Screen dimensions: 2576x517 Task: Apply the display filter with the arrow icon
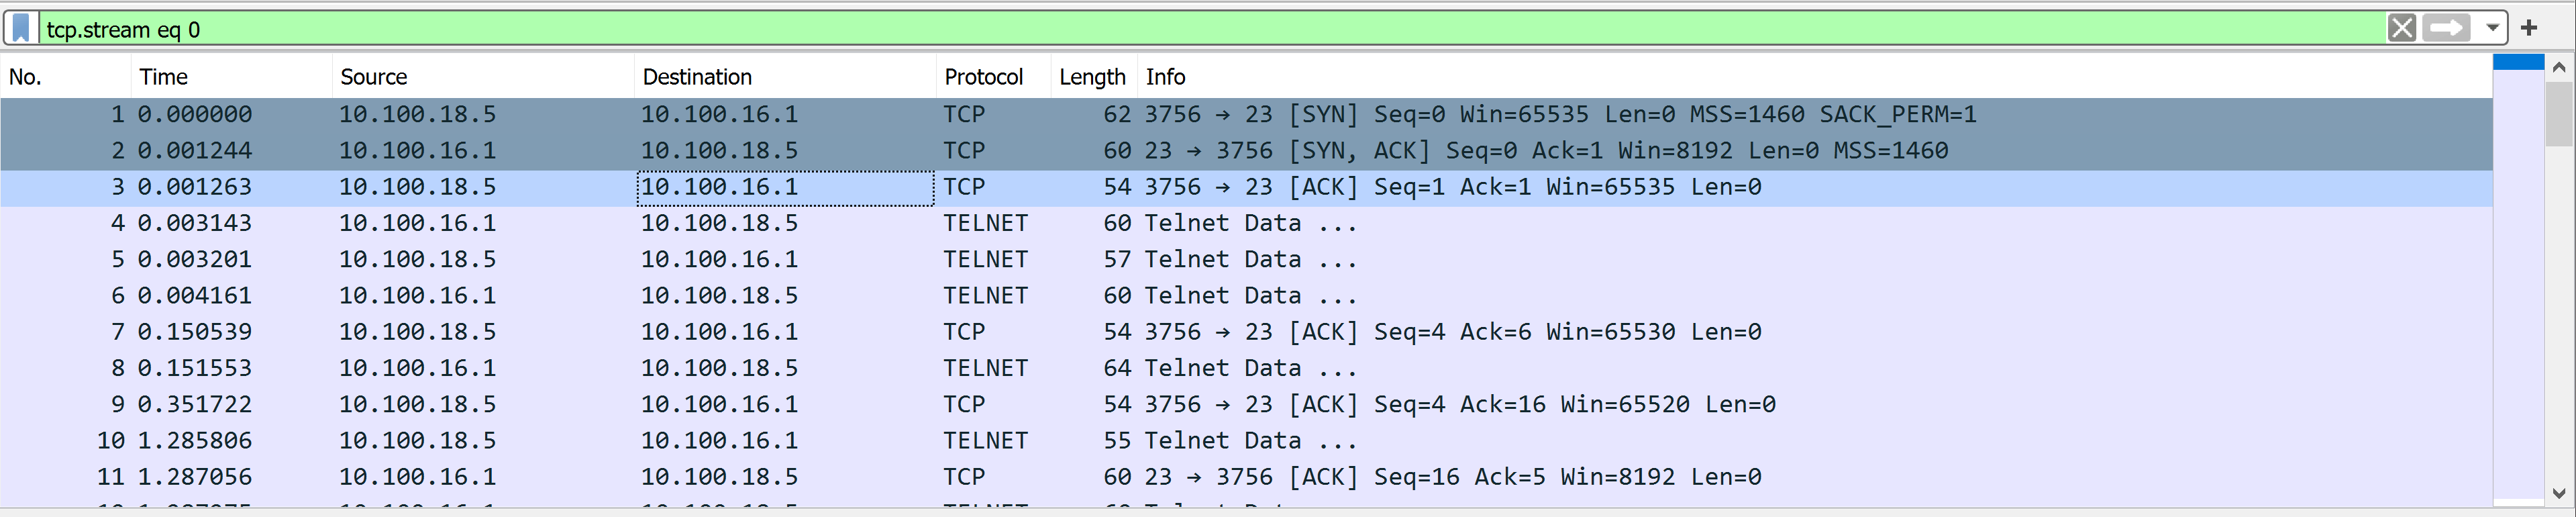(2446, 28)
